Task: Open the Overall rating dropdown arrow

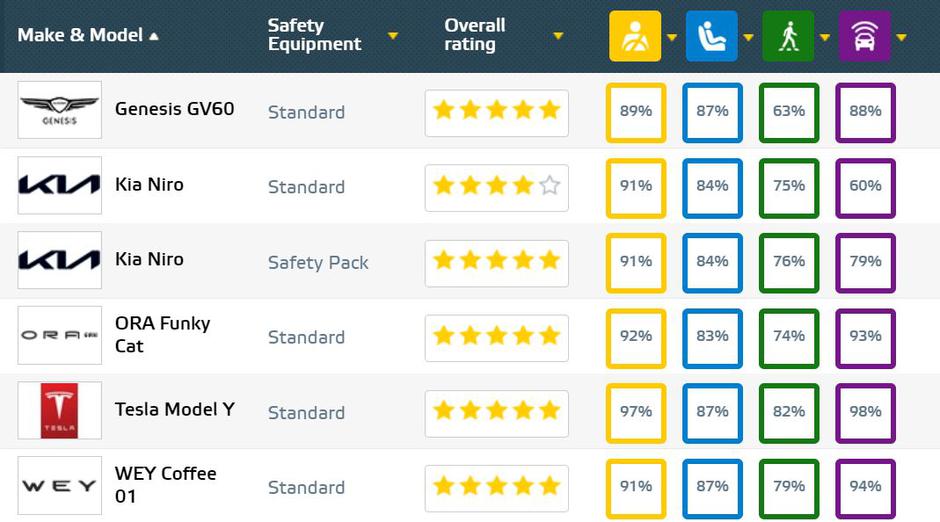Action: [558, 36]
